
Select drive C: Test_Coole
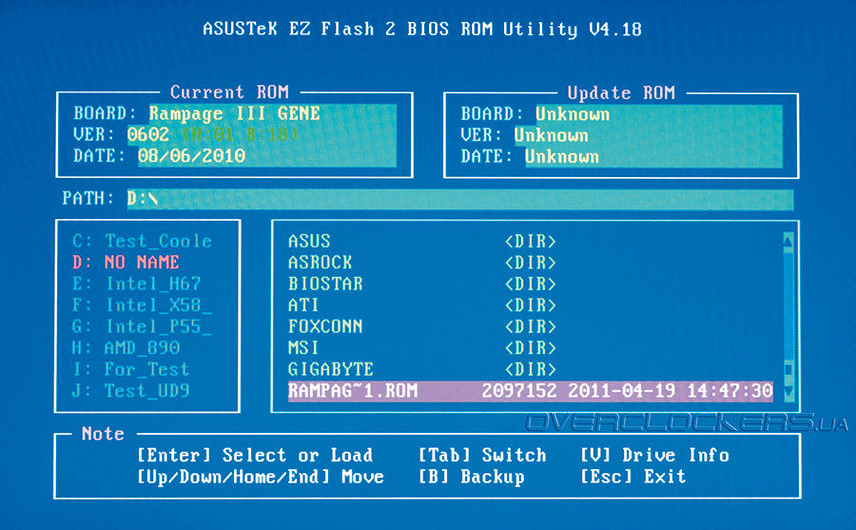pyautogui.click(x=142, y=241)
